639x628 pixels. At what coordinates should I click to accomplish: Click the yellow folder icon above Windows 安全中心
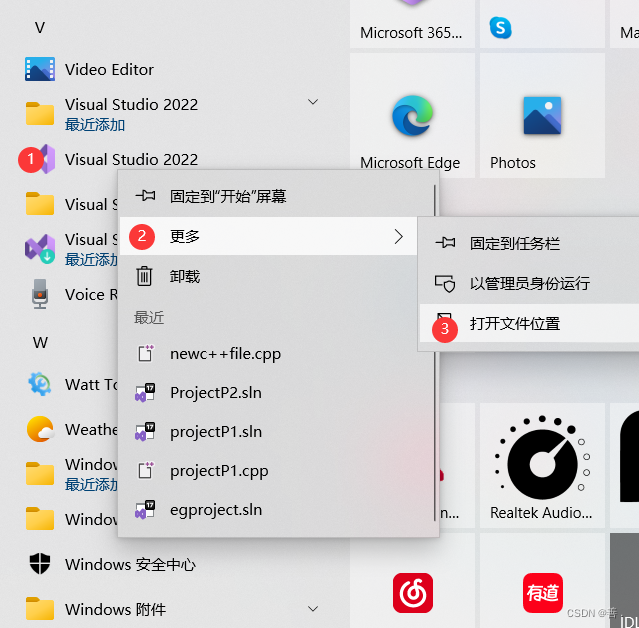point(40,519)
